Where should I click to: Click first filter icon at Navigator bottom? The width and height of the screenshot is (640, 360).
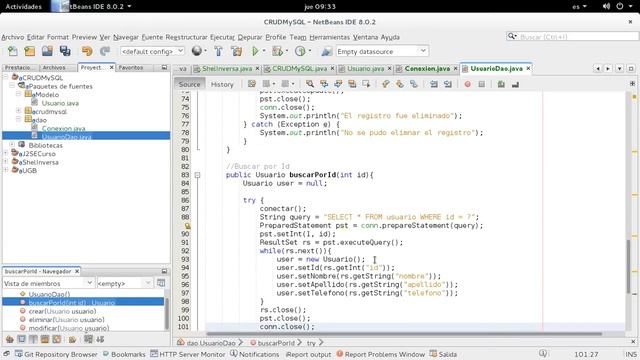click(10, 339)
